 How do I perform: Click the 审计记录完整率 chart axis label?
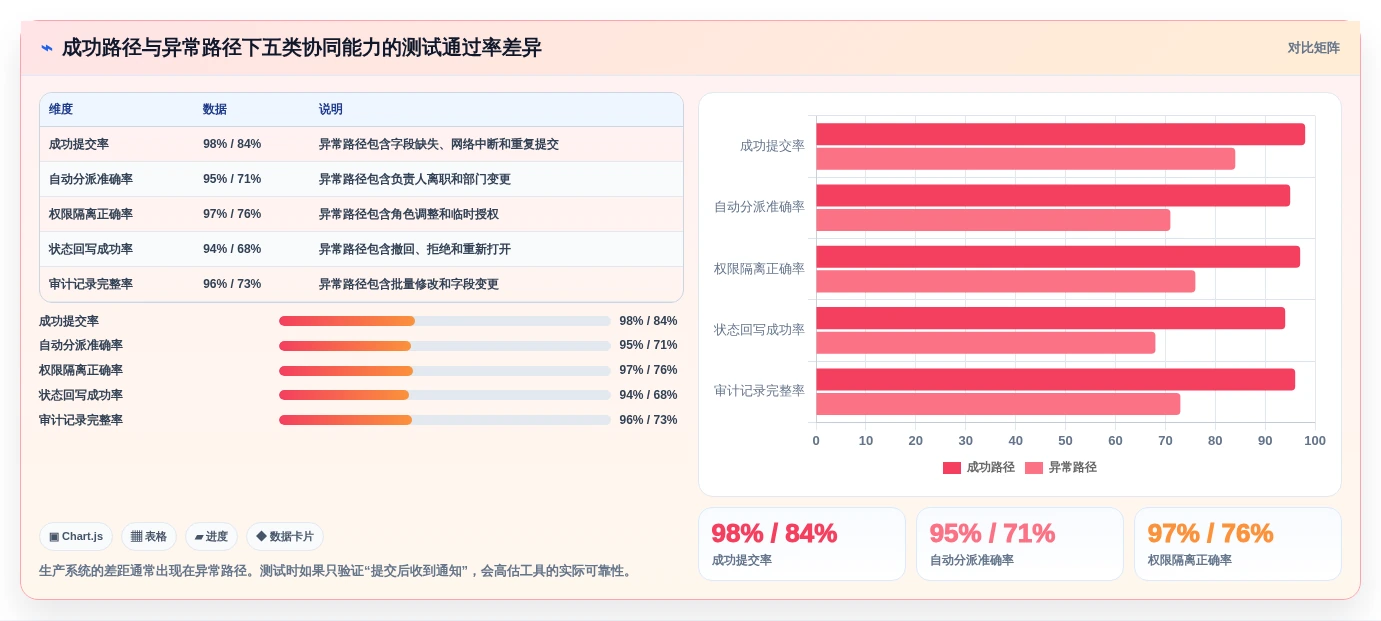pyautogui.click(x=759, y=391)
